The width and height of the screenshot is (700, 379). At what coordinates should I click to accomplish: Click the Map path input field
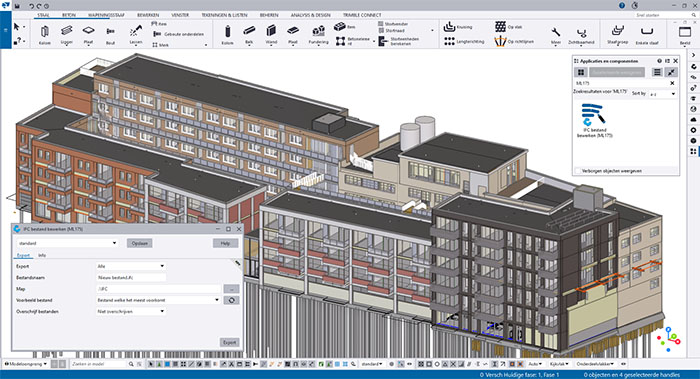158,289
